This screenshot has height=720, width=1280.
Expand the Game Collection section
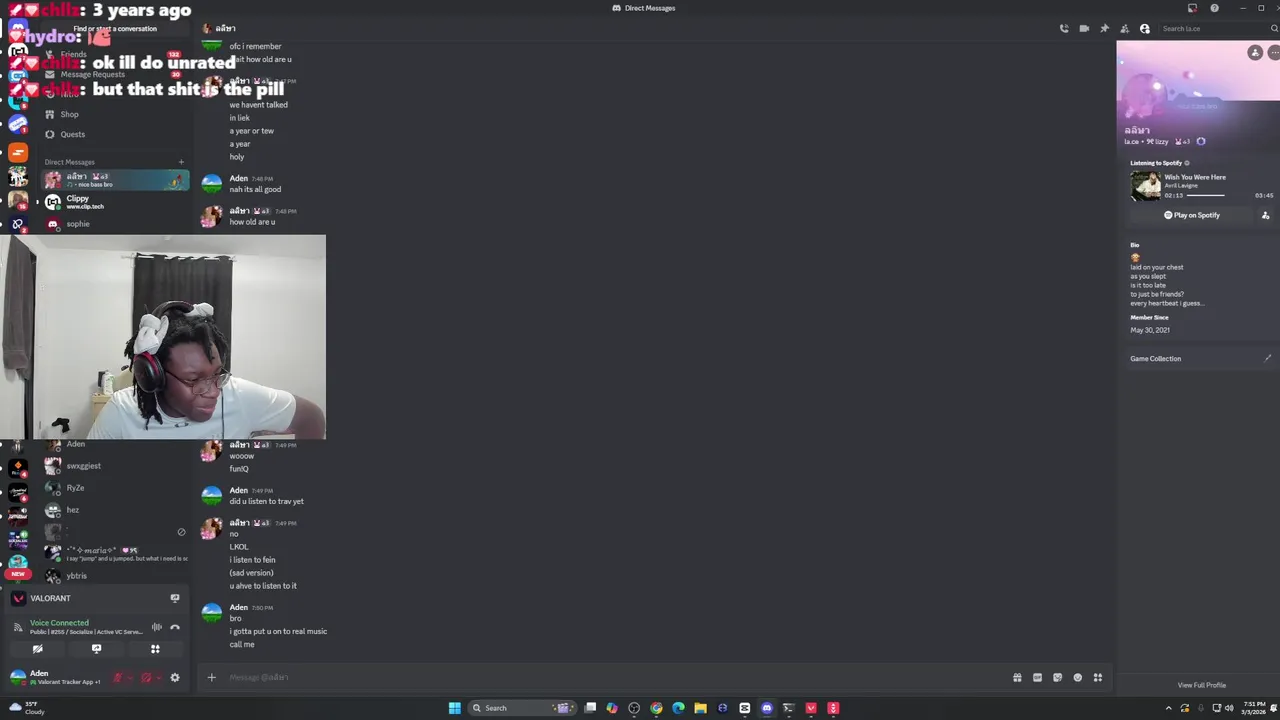[x=1200, y=358]
